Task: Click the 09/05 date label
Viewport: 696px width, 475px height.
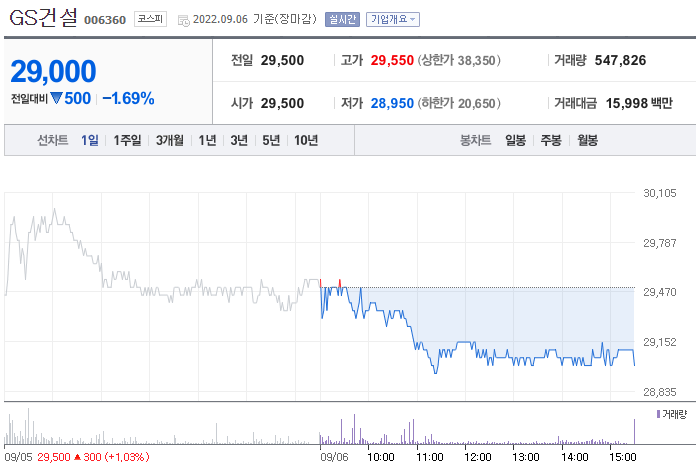Action: point(18,457)
